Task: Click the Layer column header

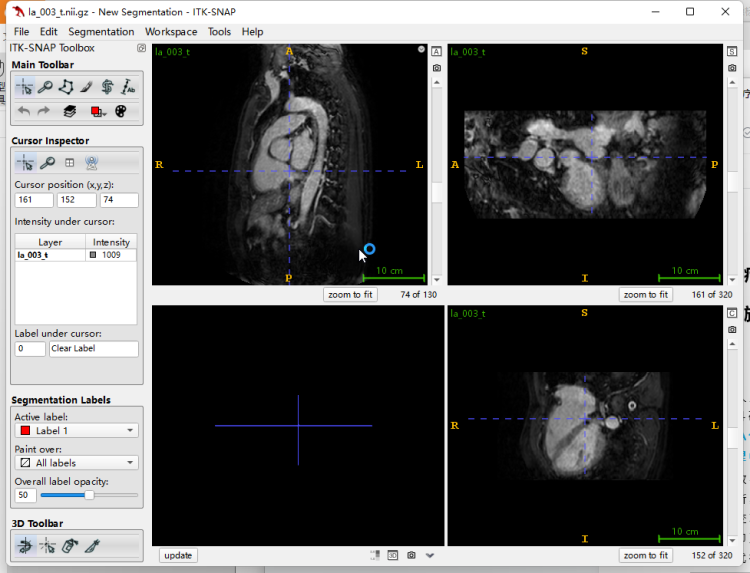Action: [50, 242]
